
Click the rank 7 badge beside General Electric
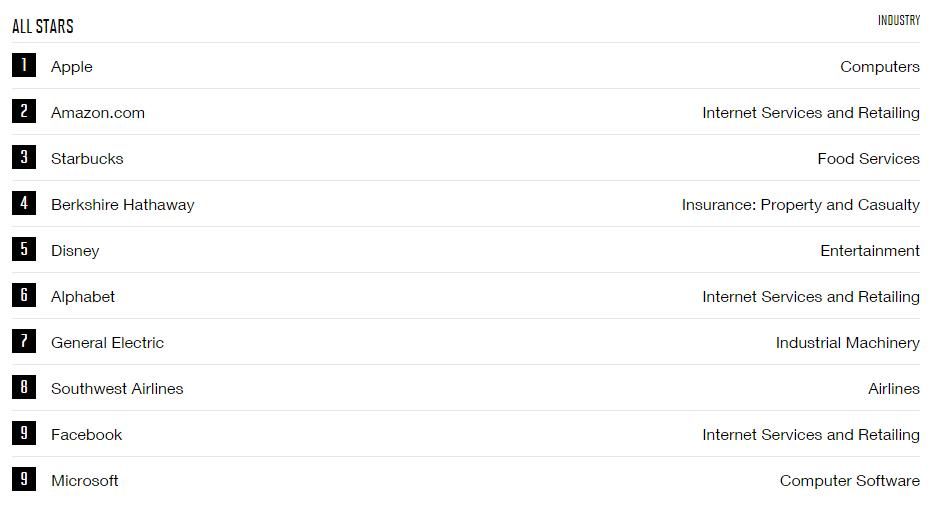click(24, 342)
